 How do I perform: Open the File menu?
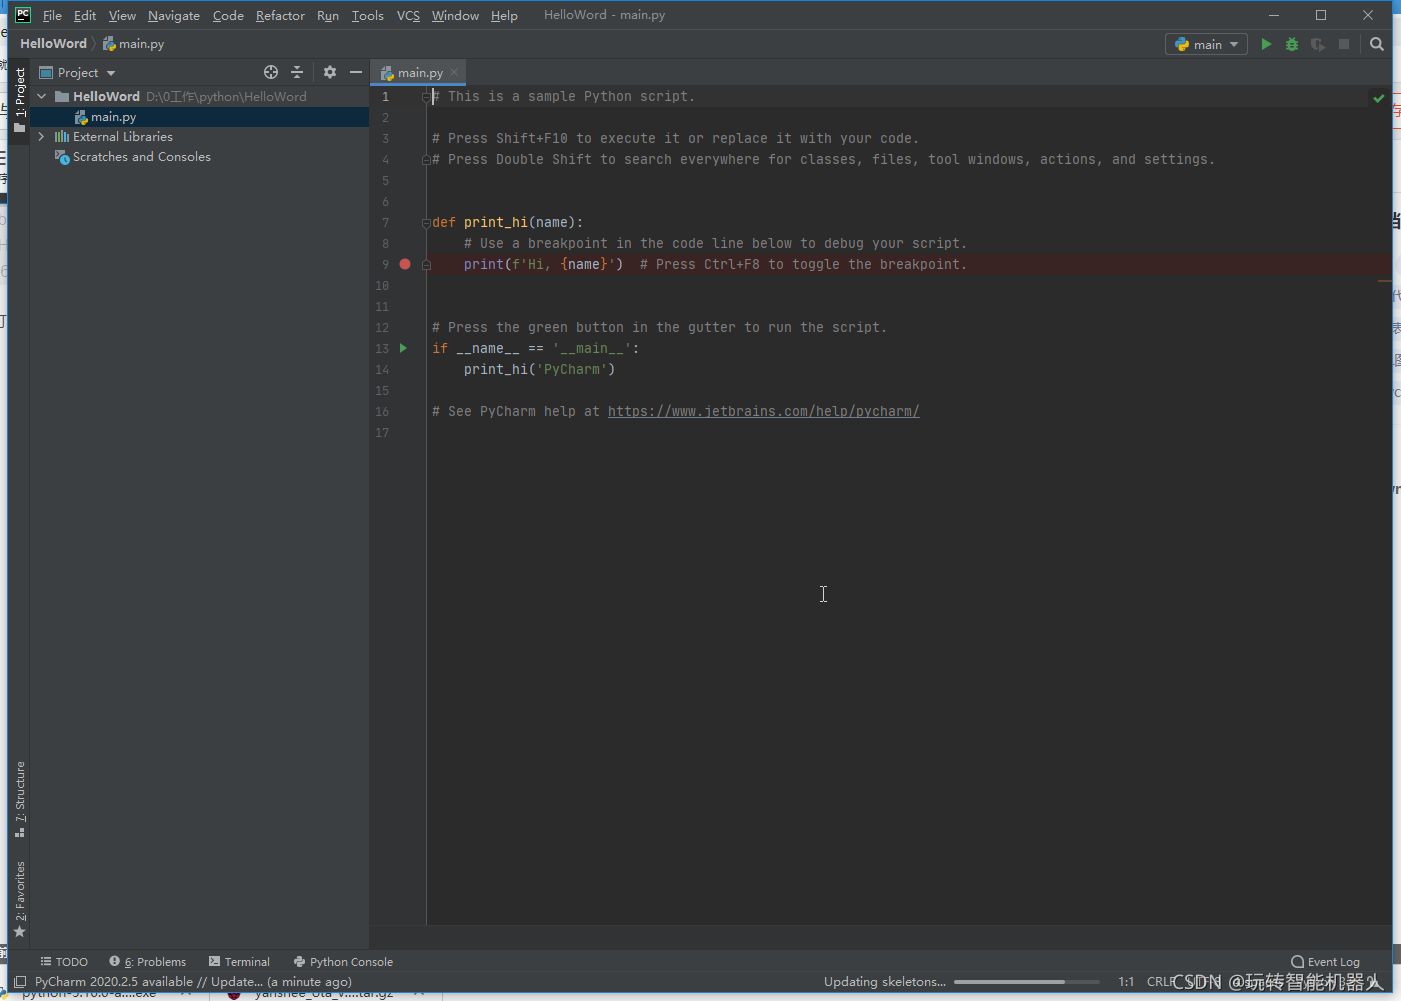[52, 15]
